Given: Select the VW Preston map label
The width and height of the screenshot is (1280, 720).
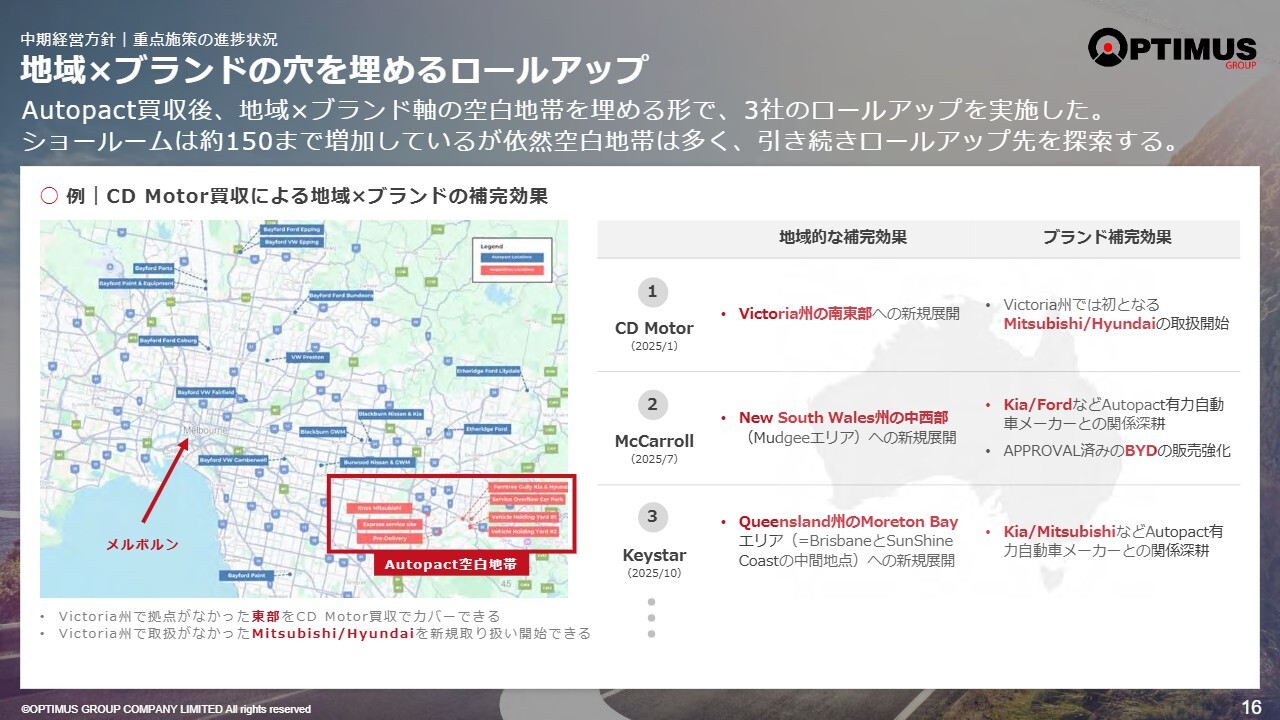Looking at the screenshot, I should tap(307, 357).
